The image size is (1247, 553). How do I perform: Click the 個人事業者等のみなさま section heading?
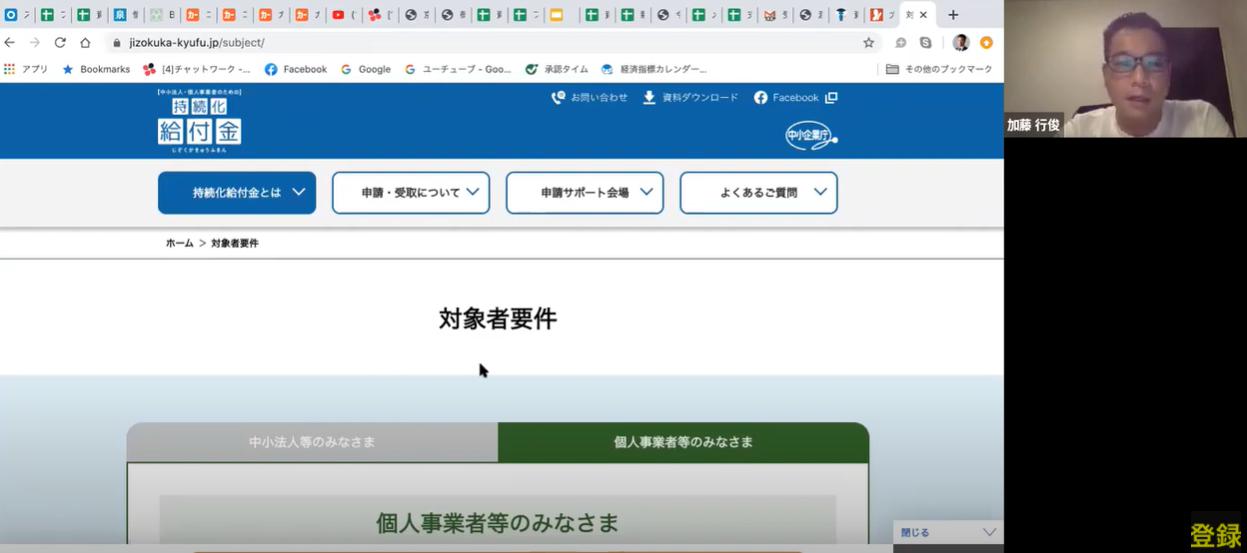click(x=497, y=522)
